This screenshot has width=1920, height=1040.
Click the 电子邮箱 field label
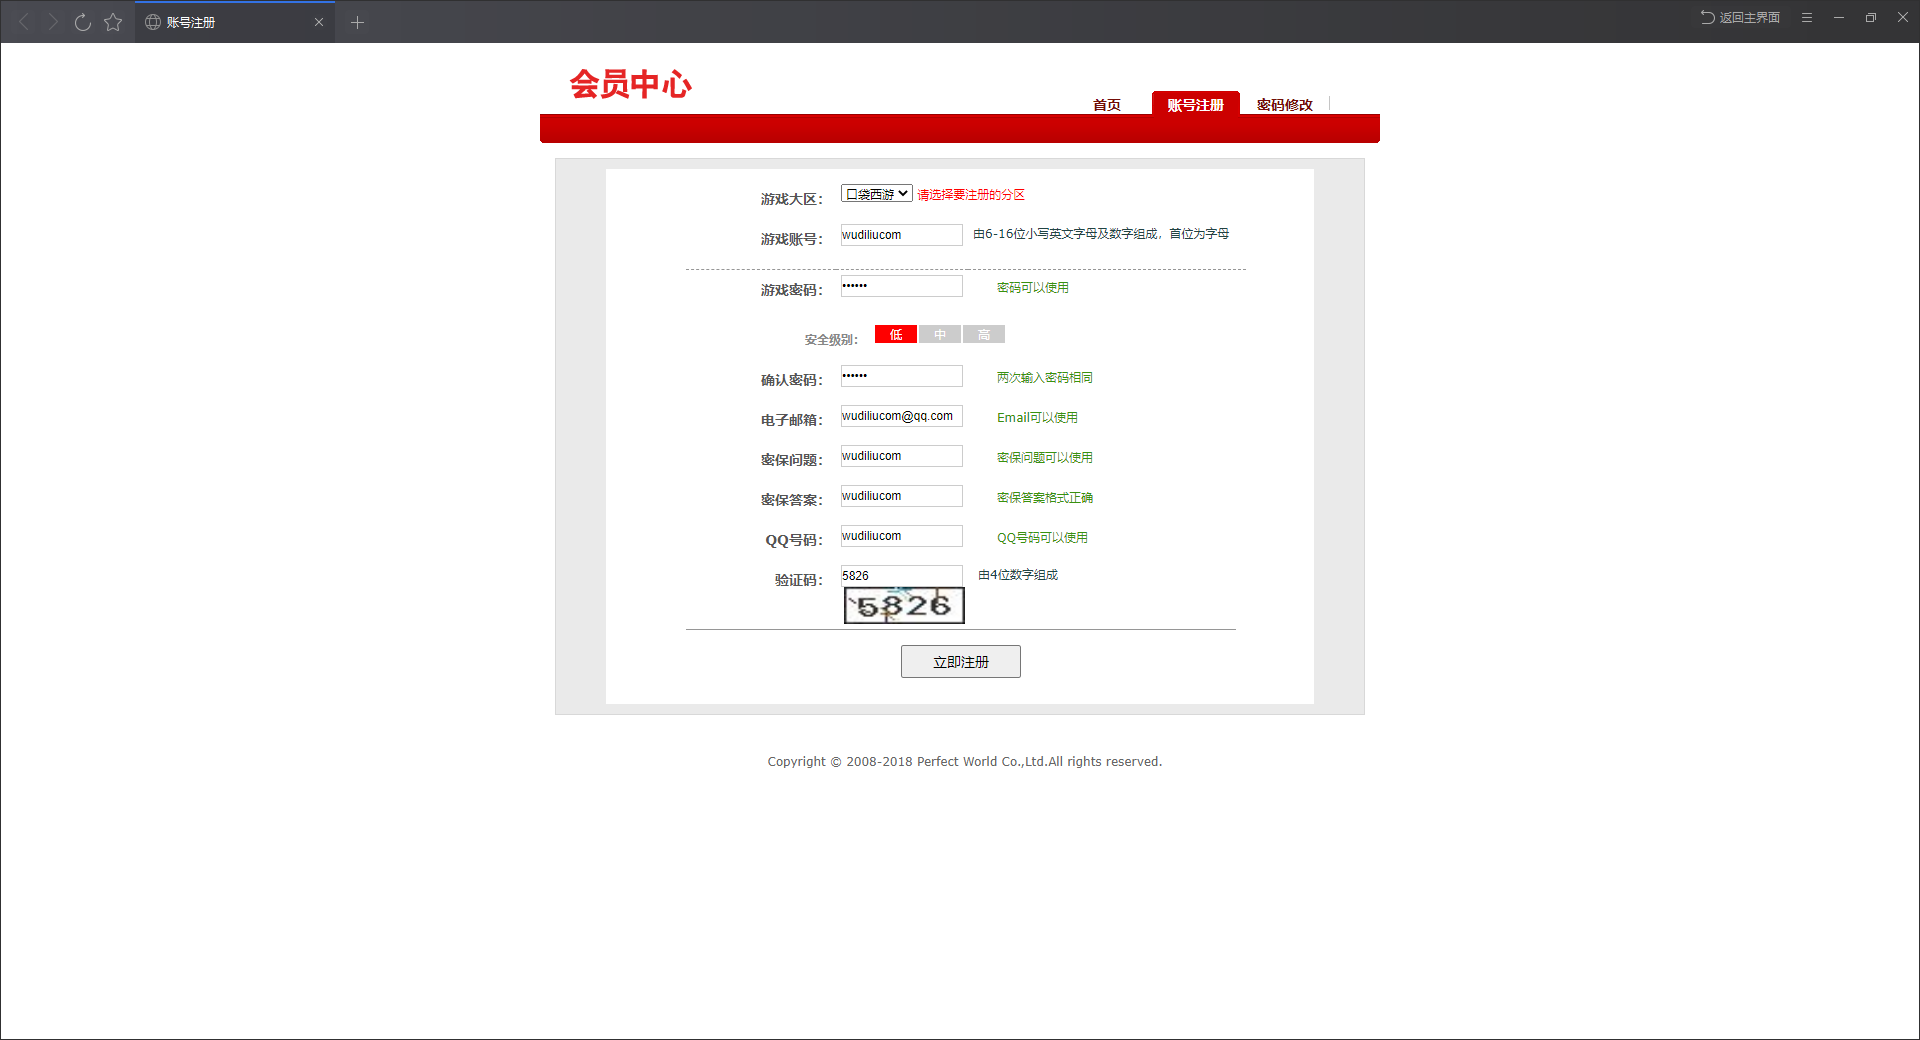(791, 420)
